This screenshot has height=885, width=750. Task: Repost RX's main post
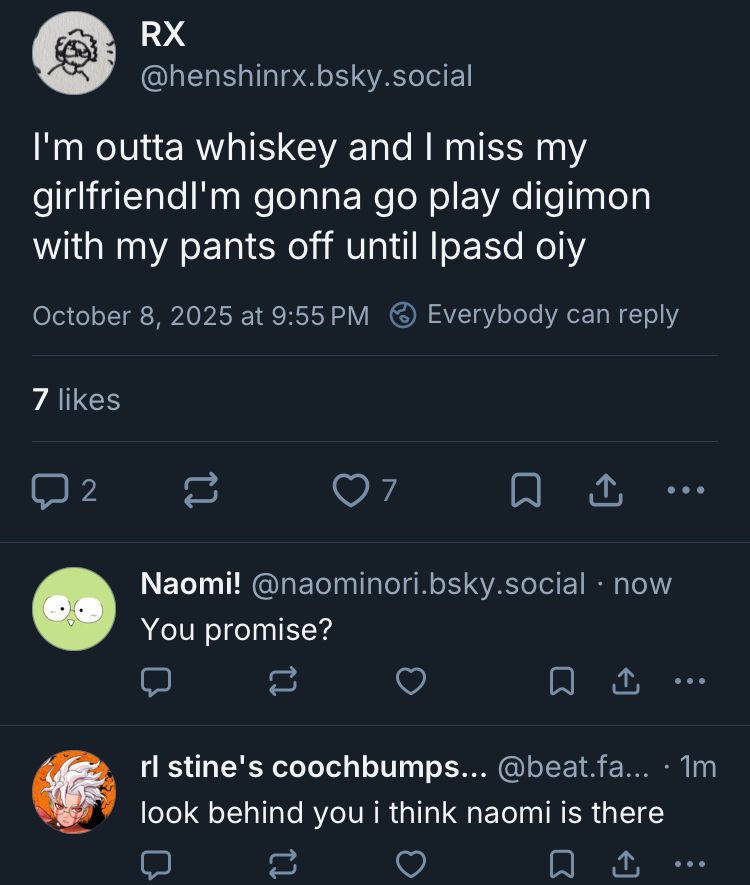(201, 490)
